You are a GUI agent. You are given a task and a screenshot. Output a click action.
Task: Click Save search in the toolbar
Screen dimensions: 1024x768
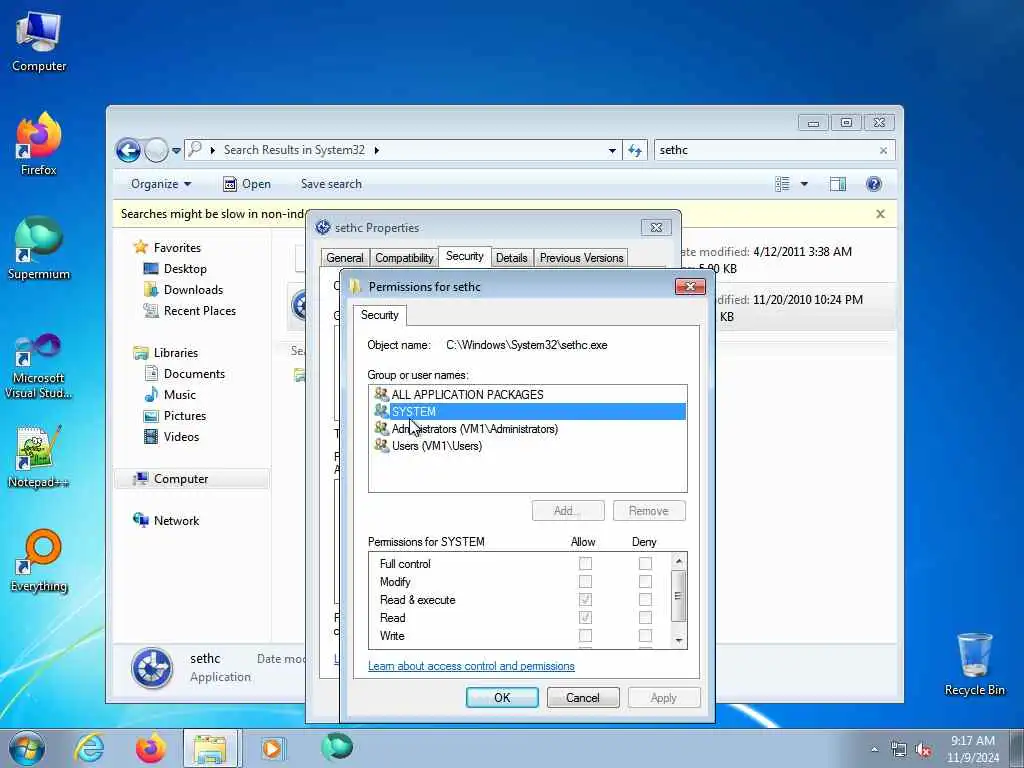coord(331,184)
